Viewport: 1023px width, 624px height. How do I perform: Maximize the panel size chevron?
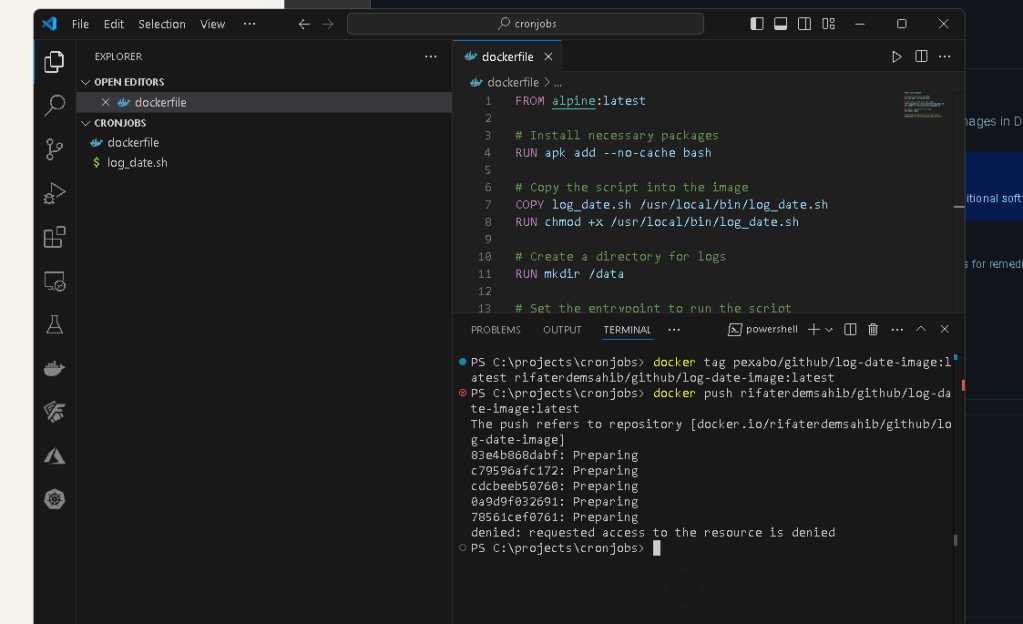921,329
